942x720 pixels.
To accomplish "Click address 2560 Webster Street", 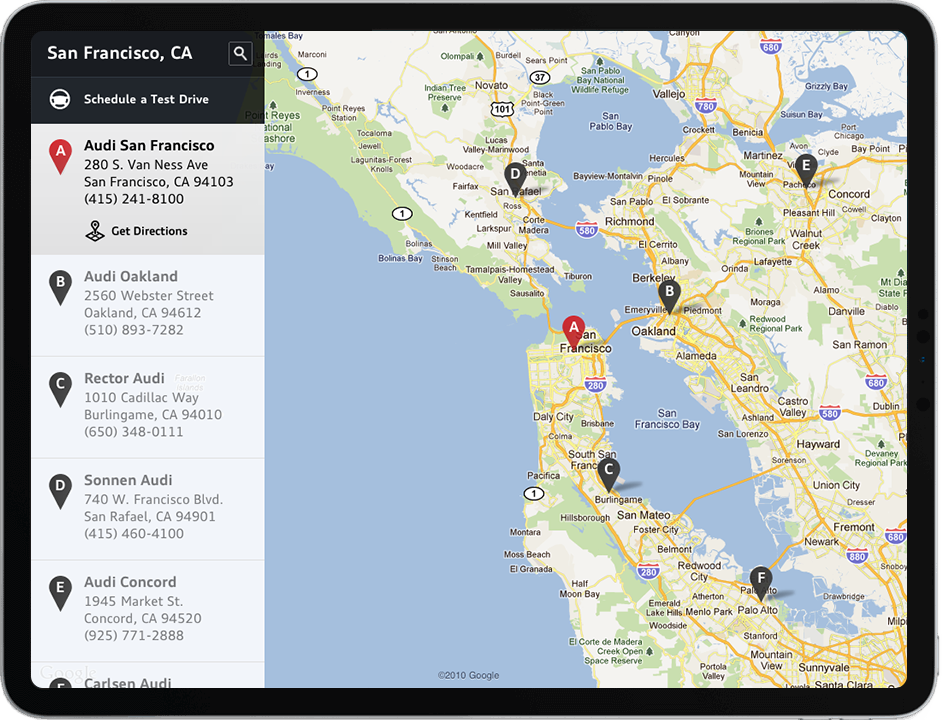I will click(x=149, y=296).
